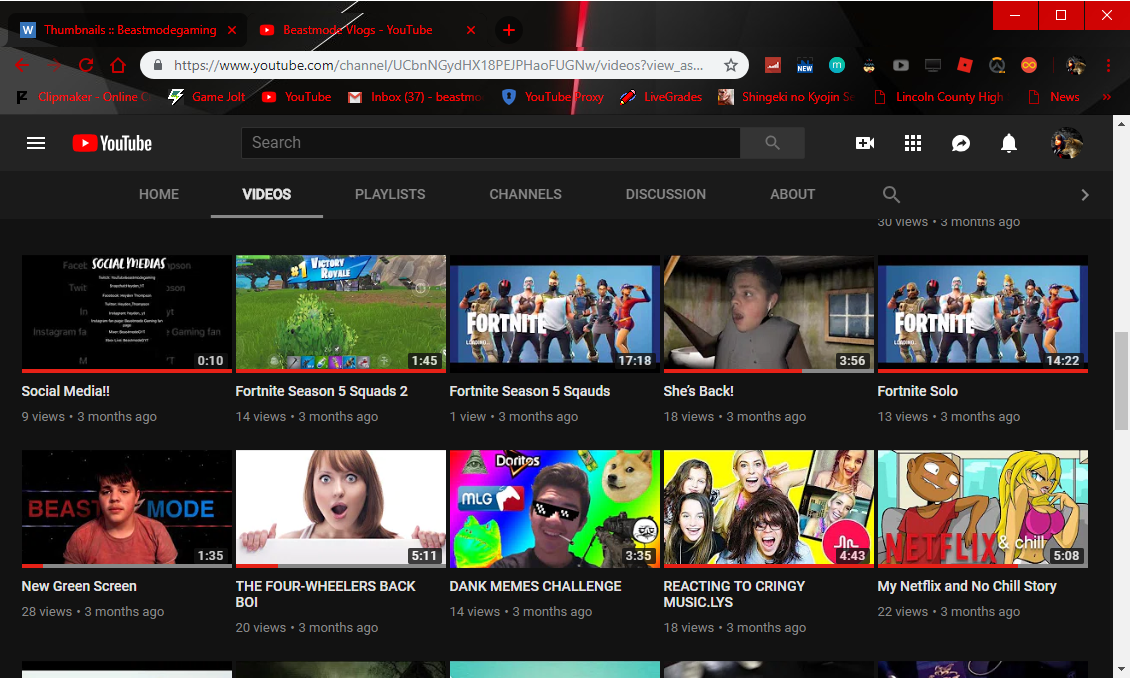1130x678 pixels.
Task: Click the red chart extension icon
Action: [x=773, y=66]
